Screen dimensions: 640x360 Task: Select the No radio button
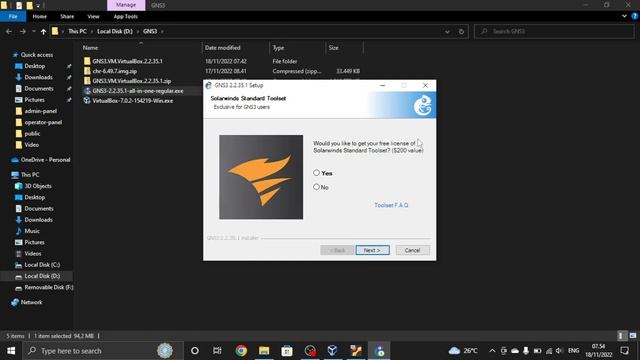(316, 187)
